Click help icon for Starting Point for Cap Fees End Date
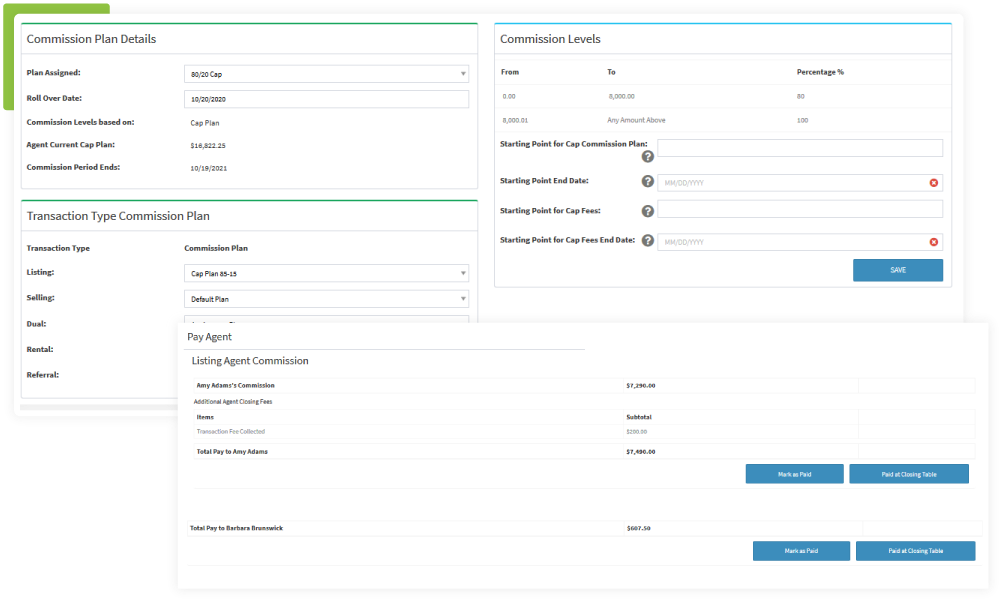 pyautogui.click(x=647, y=240)
